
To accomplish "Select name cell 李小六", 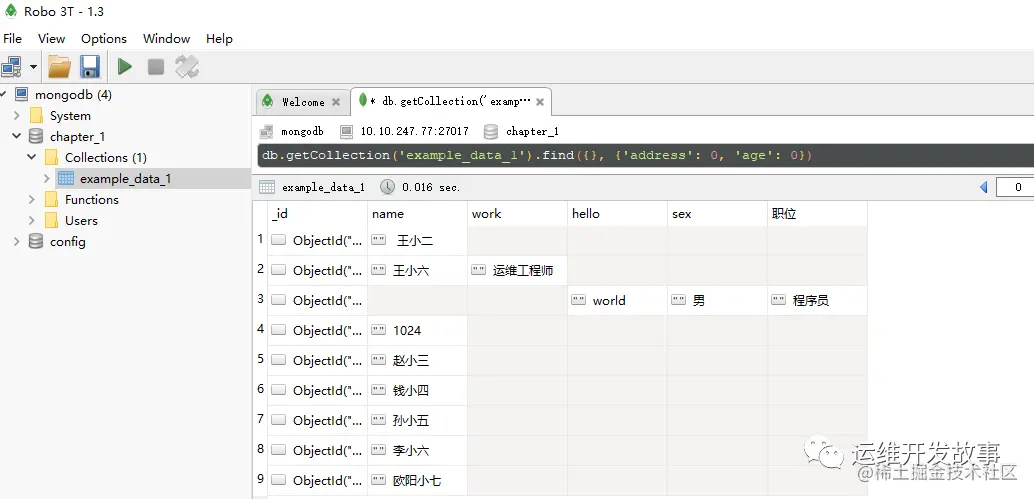I will tap(417, 450).
